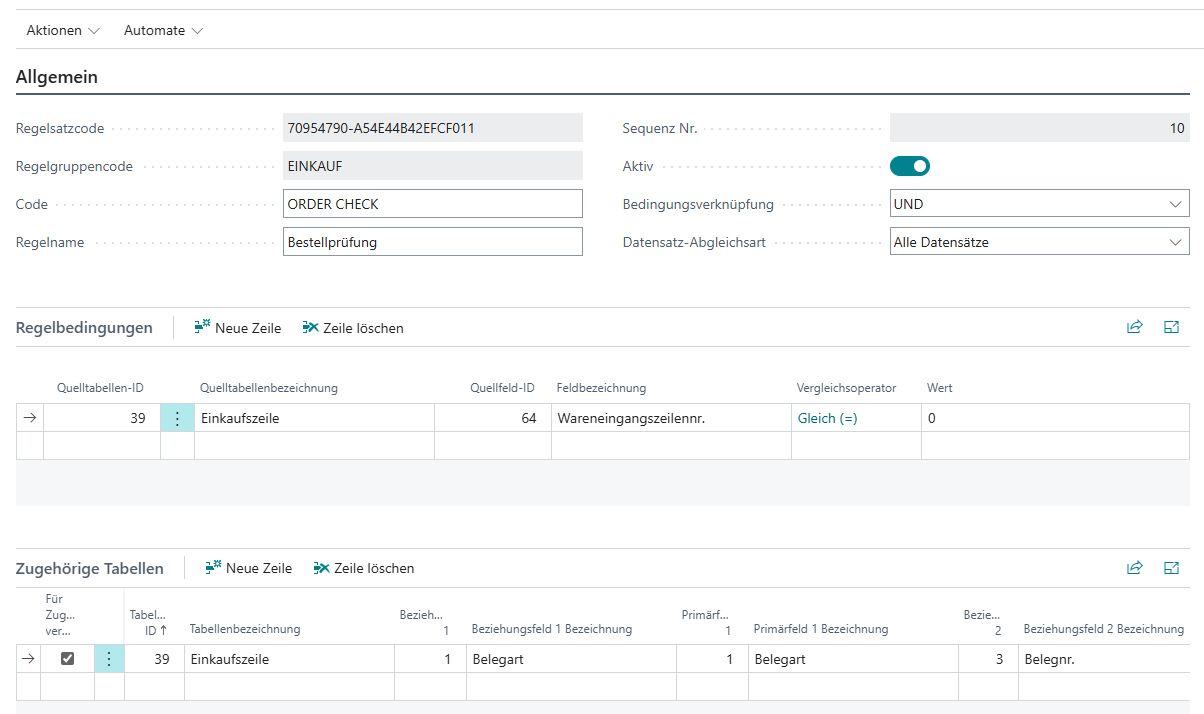Open the Aktionen menu

click(x=63, y=30)
